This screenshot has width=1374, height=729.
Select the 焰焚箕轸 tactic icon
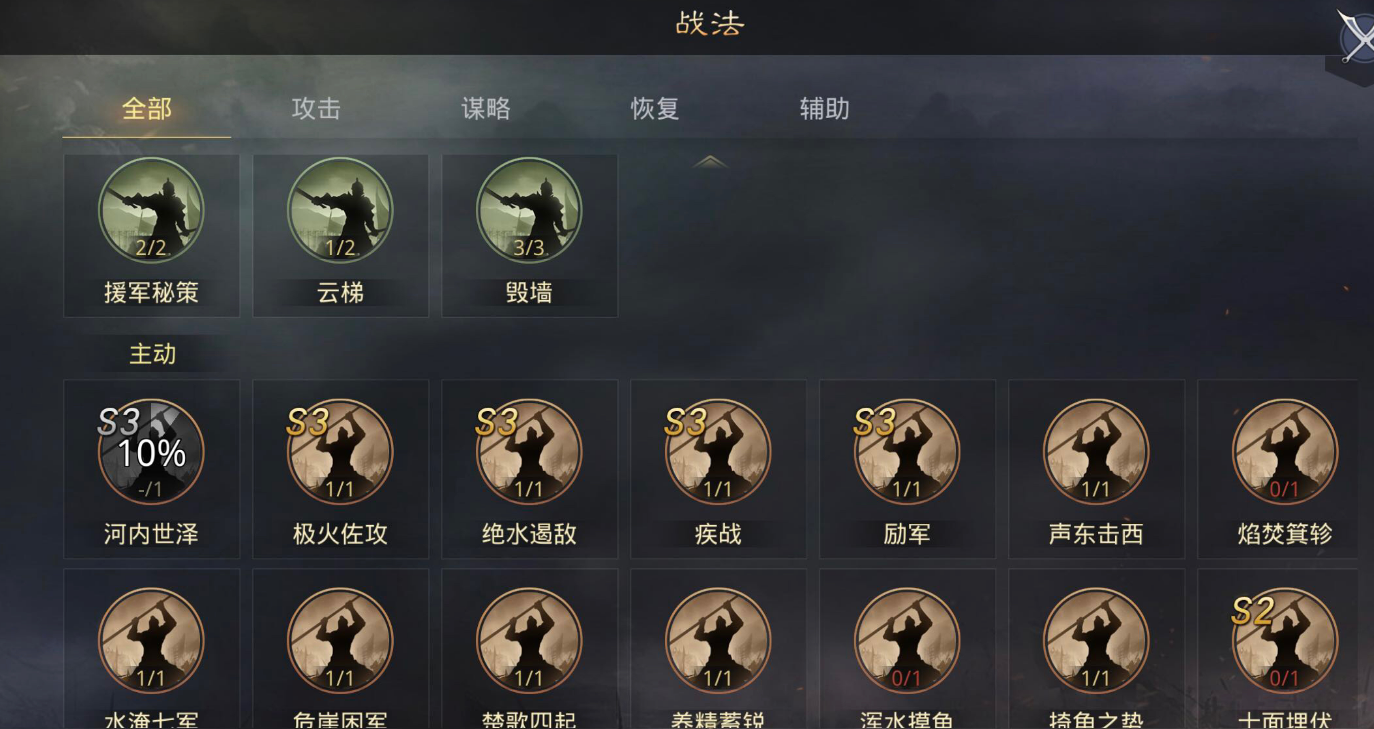click(1285, 452)
